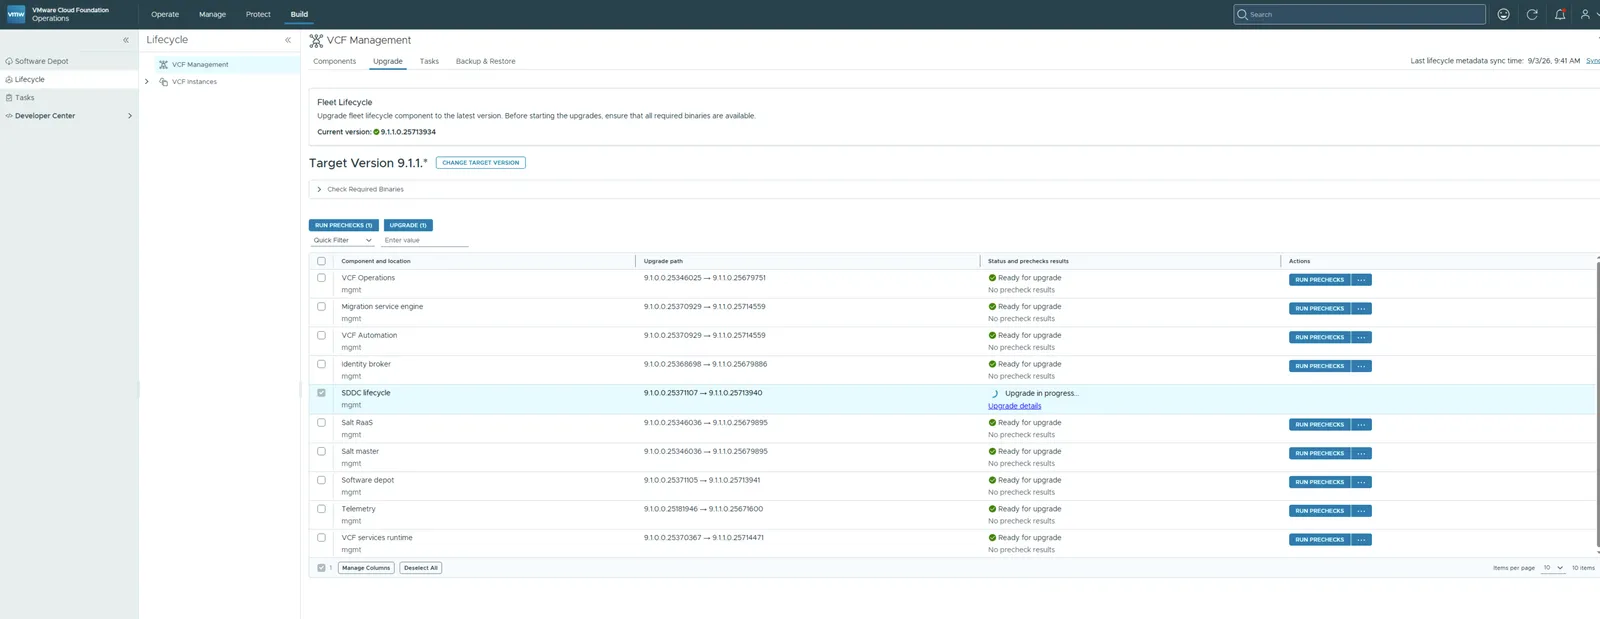The height and width of the screenshot is (619, 1600).
Task: Open the feedback smiley icon
Action: 1503,14
